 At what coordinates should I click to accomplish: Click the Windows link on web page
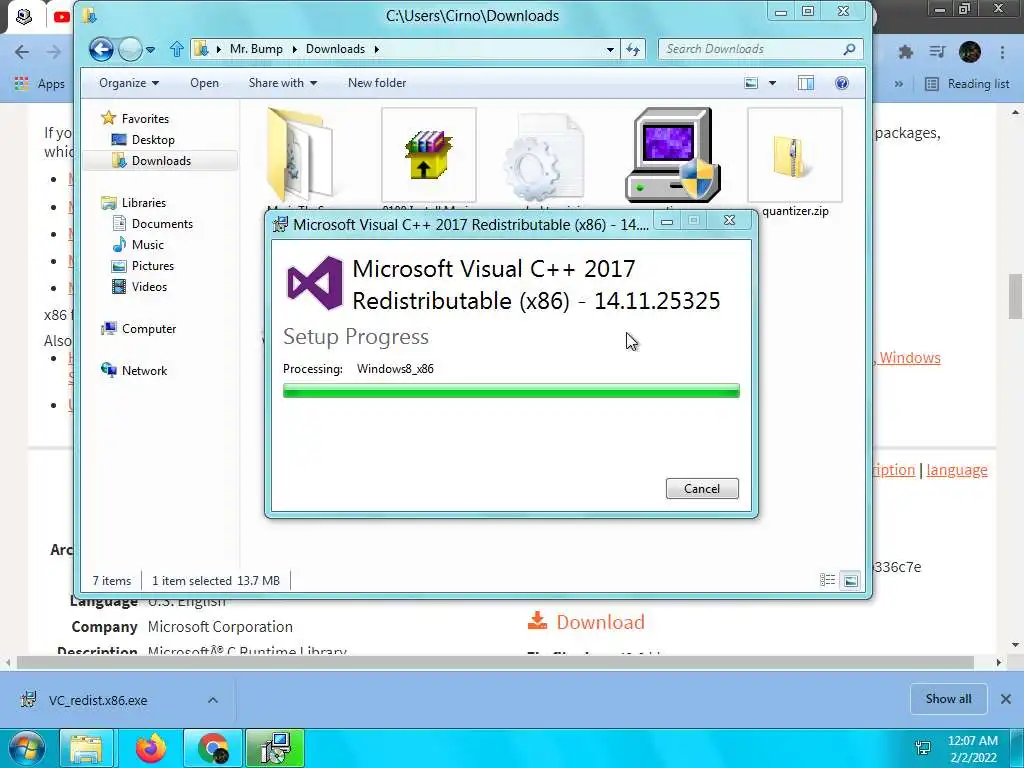pos(910,358)
